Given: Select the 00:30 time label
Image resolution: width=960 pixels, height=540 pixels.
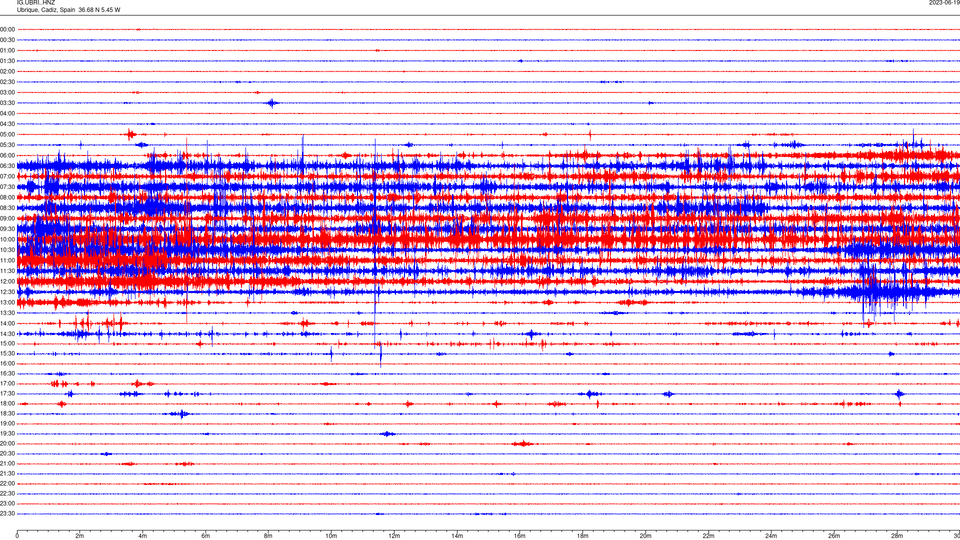Looking at the screenshot, I should (x=7, y=40).
